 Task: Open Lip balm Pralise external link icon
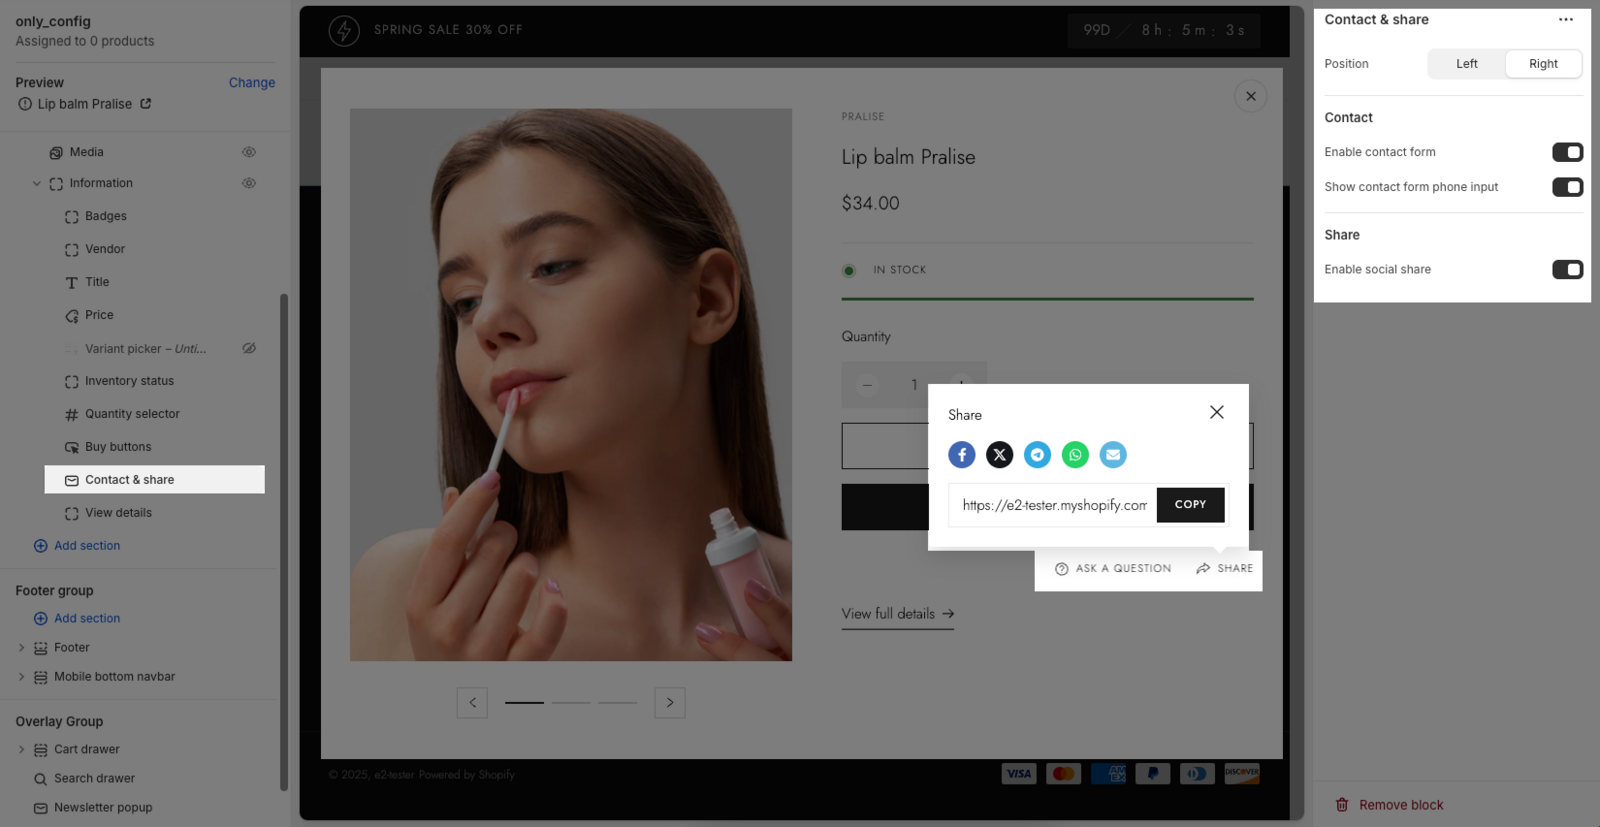pyautogui.click(x=146, y=104)
